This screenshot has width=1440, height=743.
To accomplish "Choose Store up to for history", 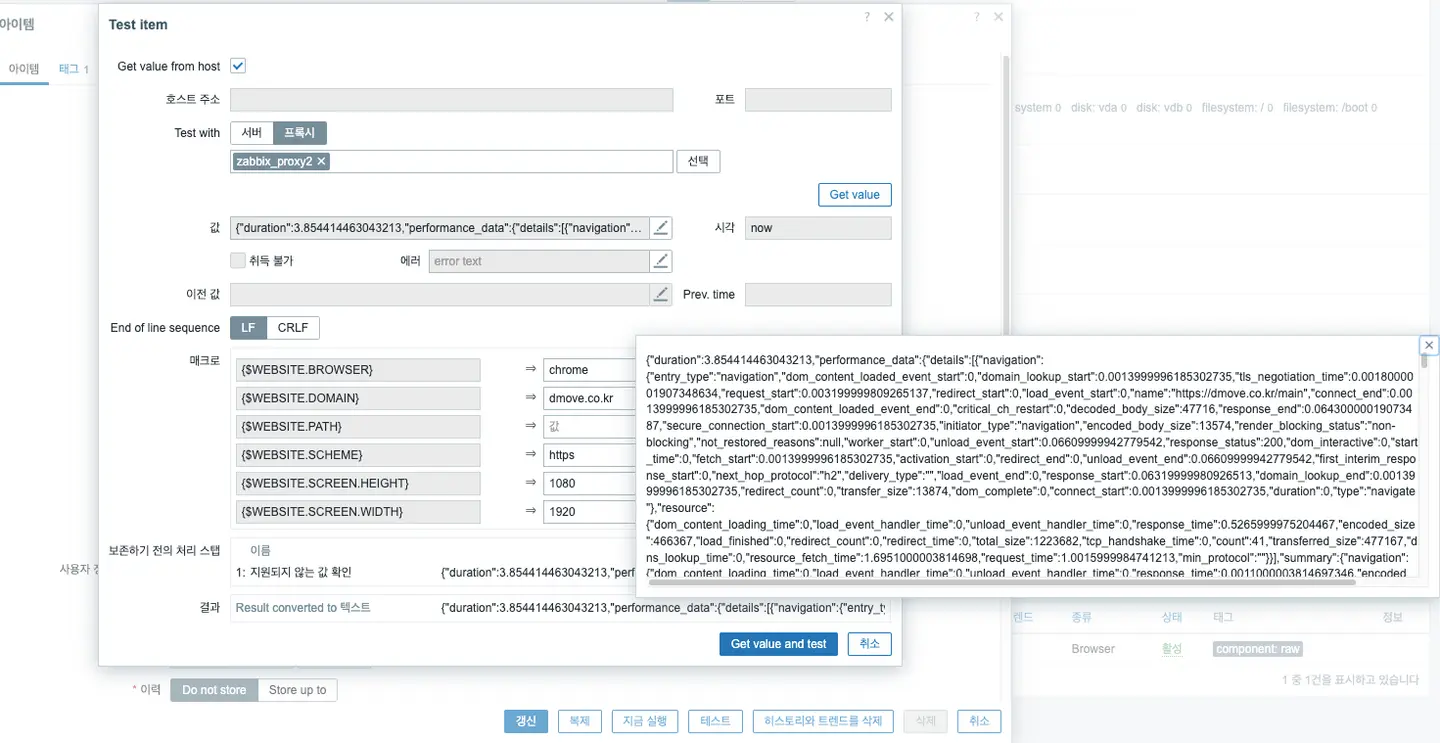I will tap(297, 689).
